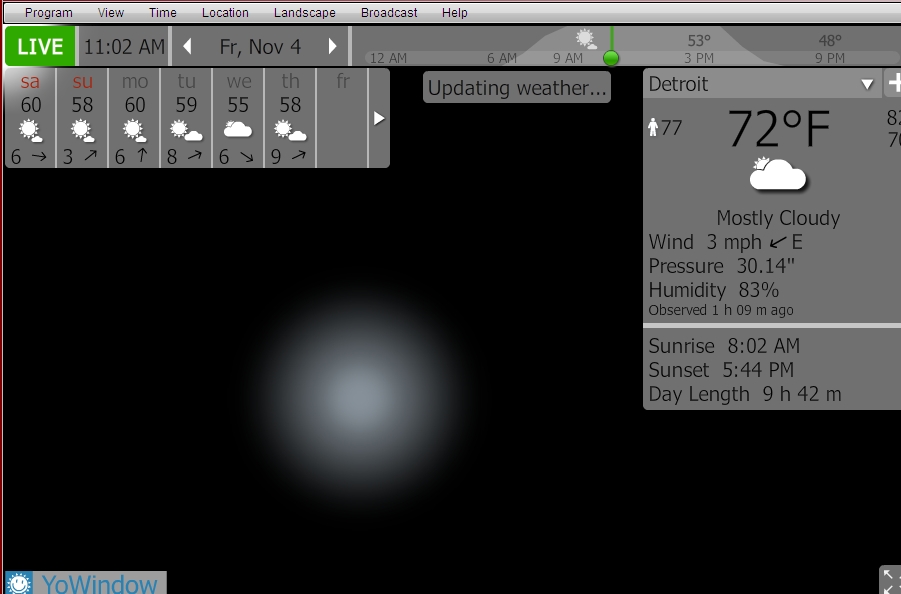Click the green time slider handle
901x594 pixels.
click(611, 58)
